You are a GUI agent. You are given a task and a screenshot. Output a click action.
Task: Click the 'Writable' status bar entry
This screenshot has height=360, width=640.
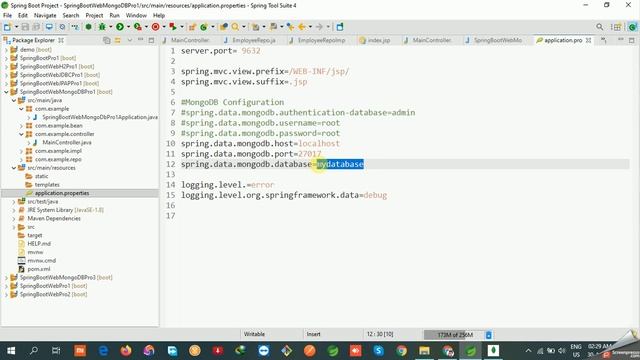coord(254,334)
